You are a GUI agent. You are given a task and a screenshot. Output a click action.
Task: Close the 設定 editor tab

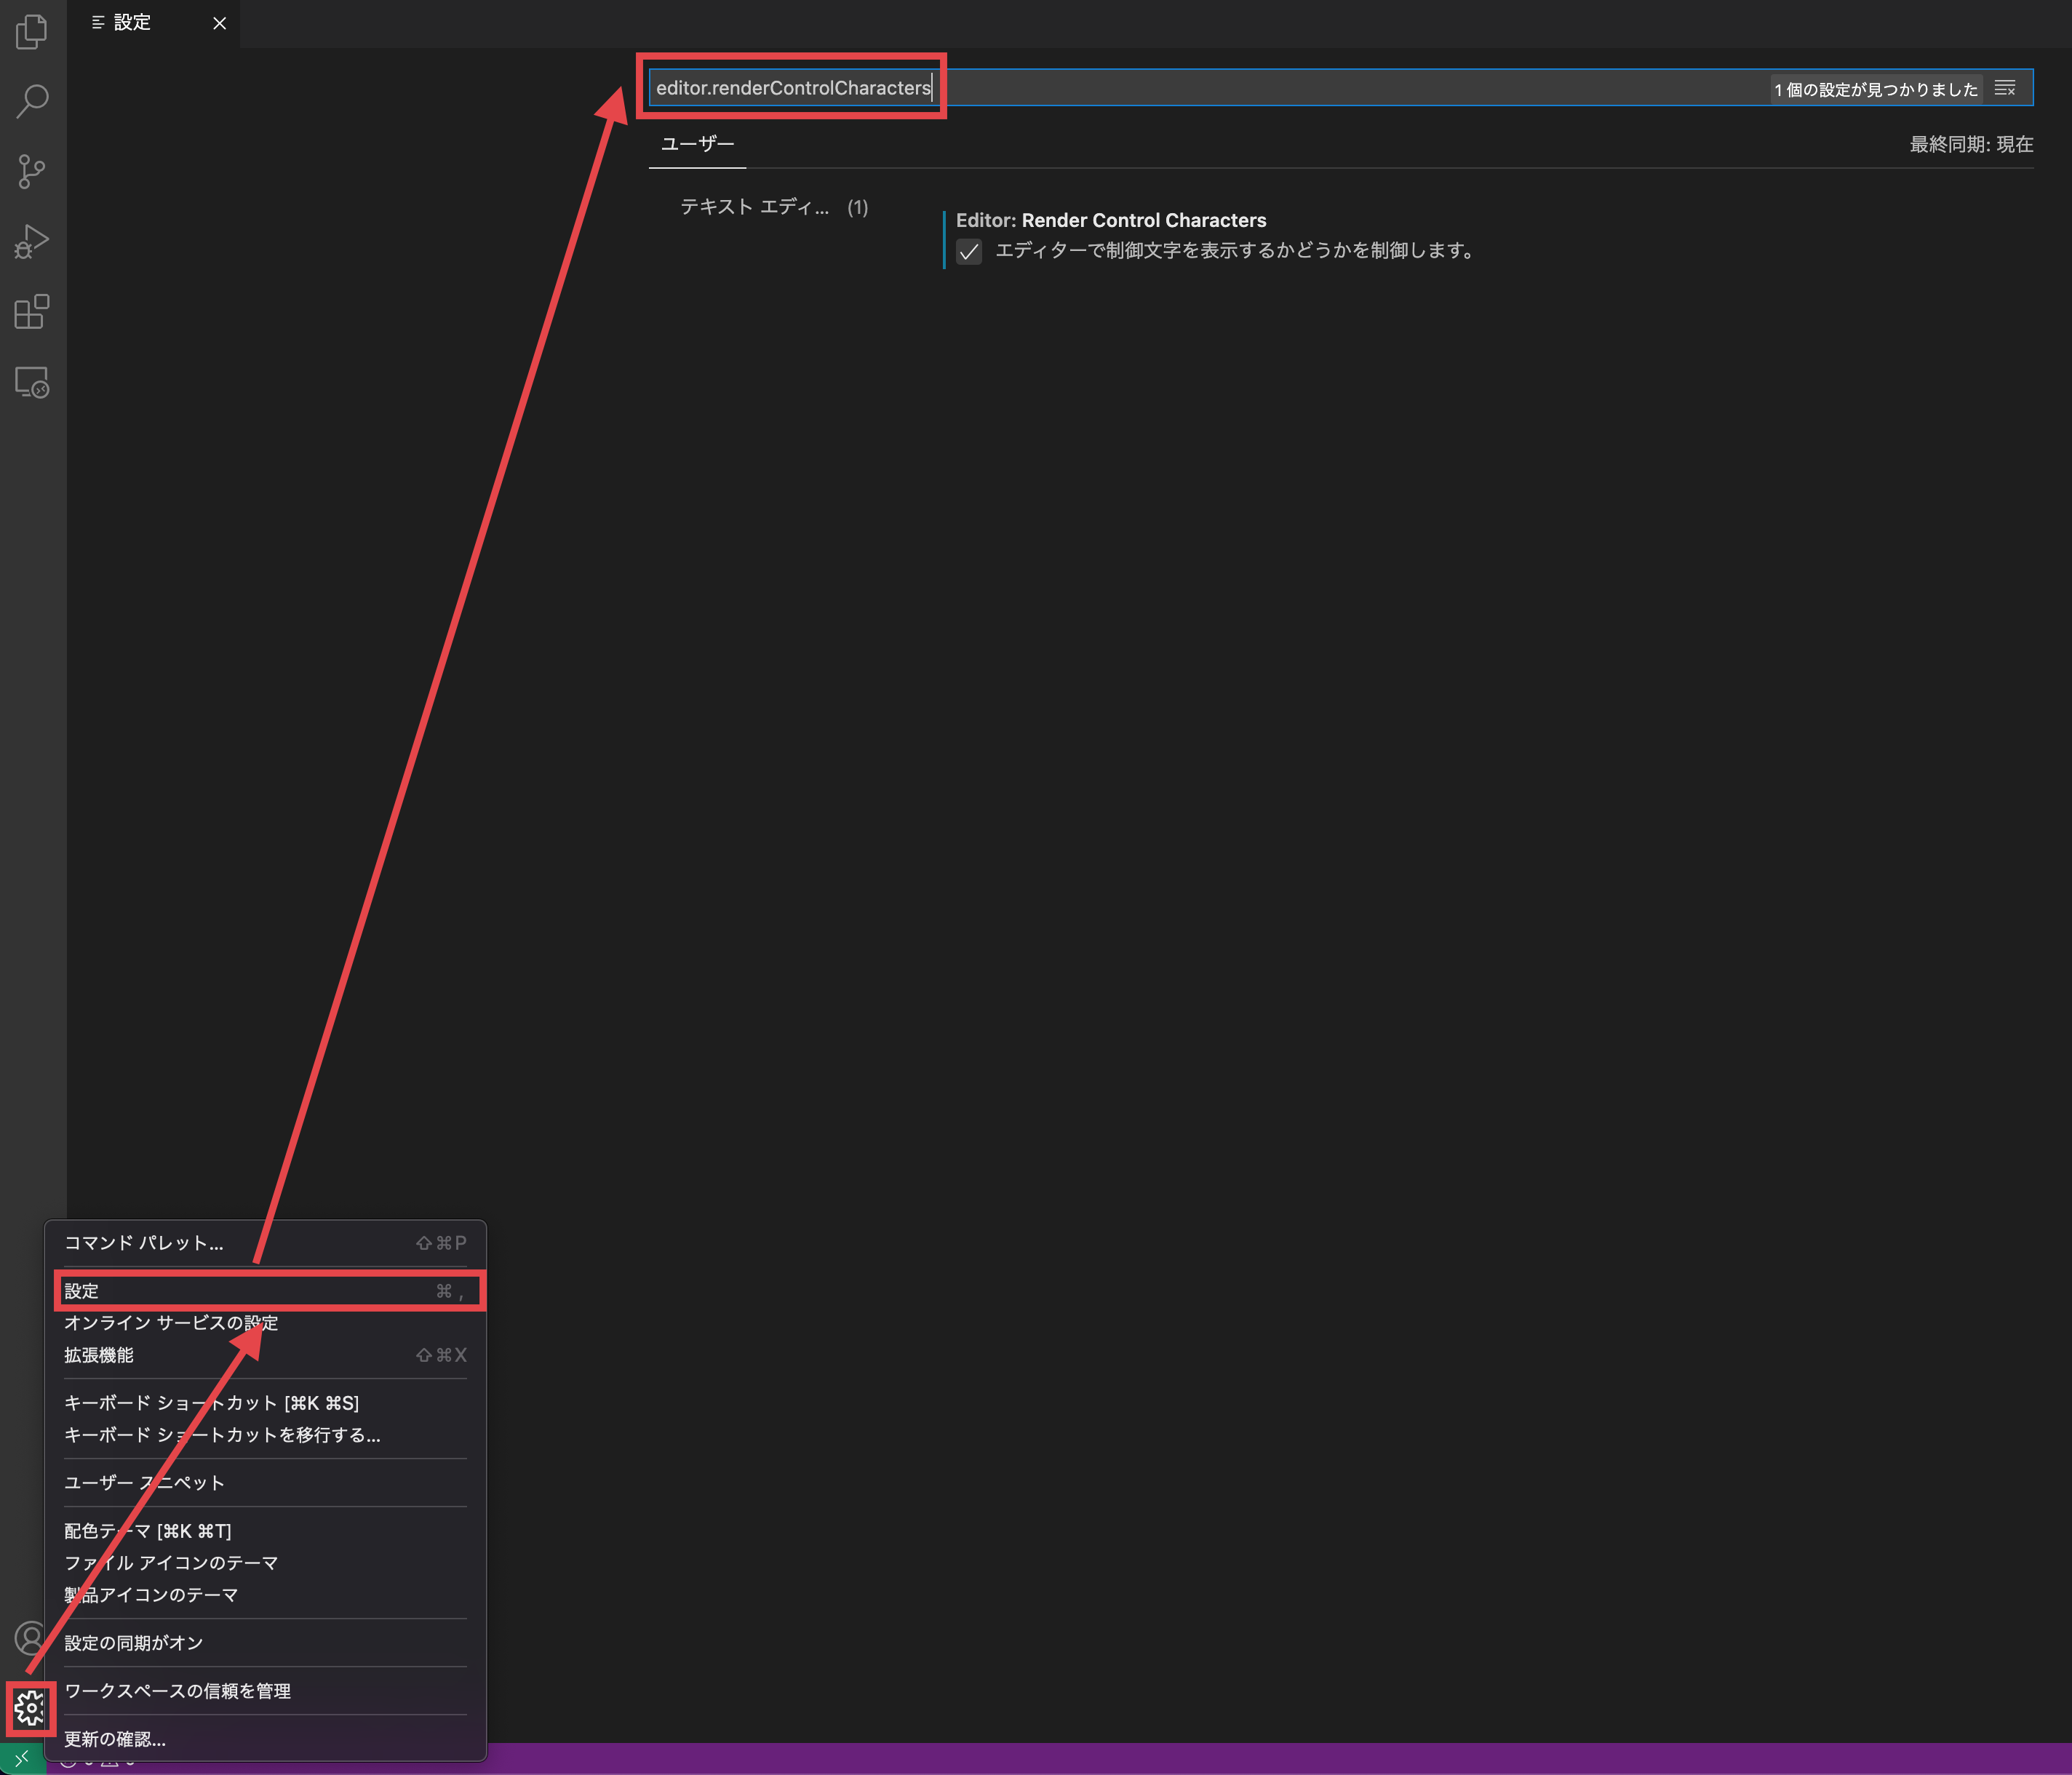[219, 23]
